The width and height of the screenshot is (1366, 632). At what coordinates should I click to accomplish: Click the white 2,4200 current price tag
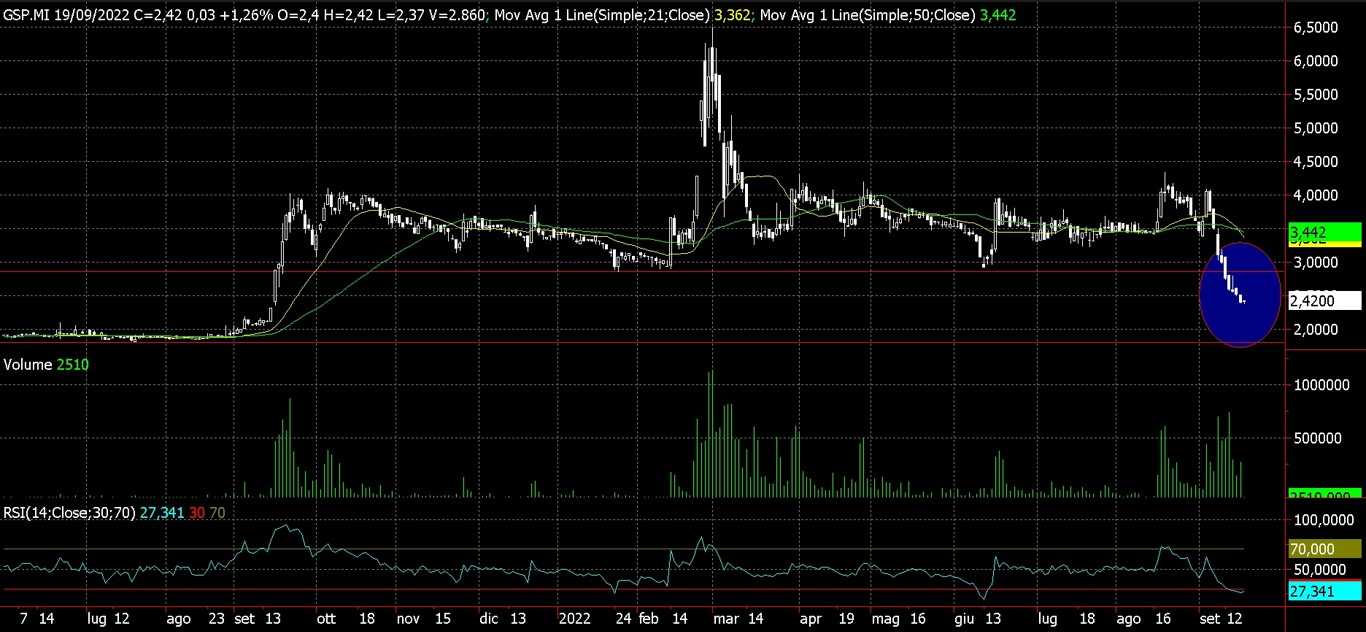1323,299
